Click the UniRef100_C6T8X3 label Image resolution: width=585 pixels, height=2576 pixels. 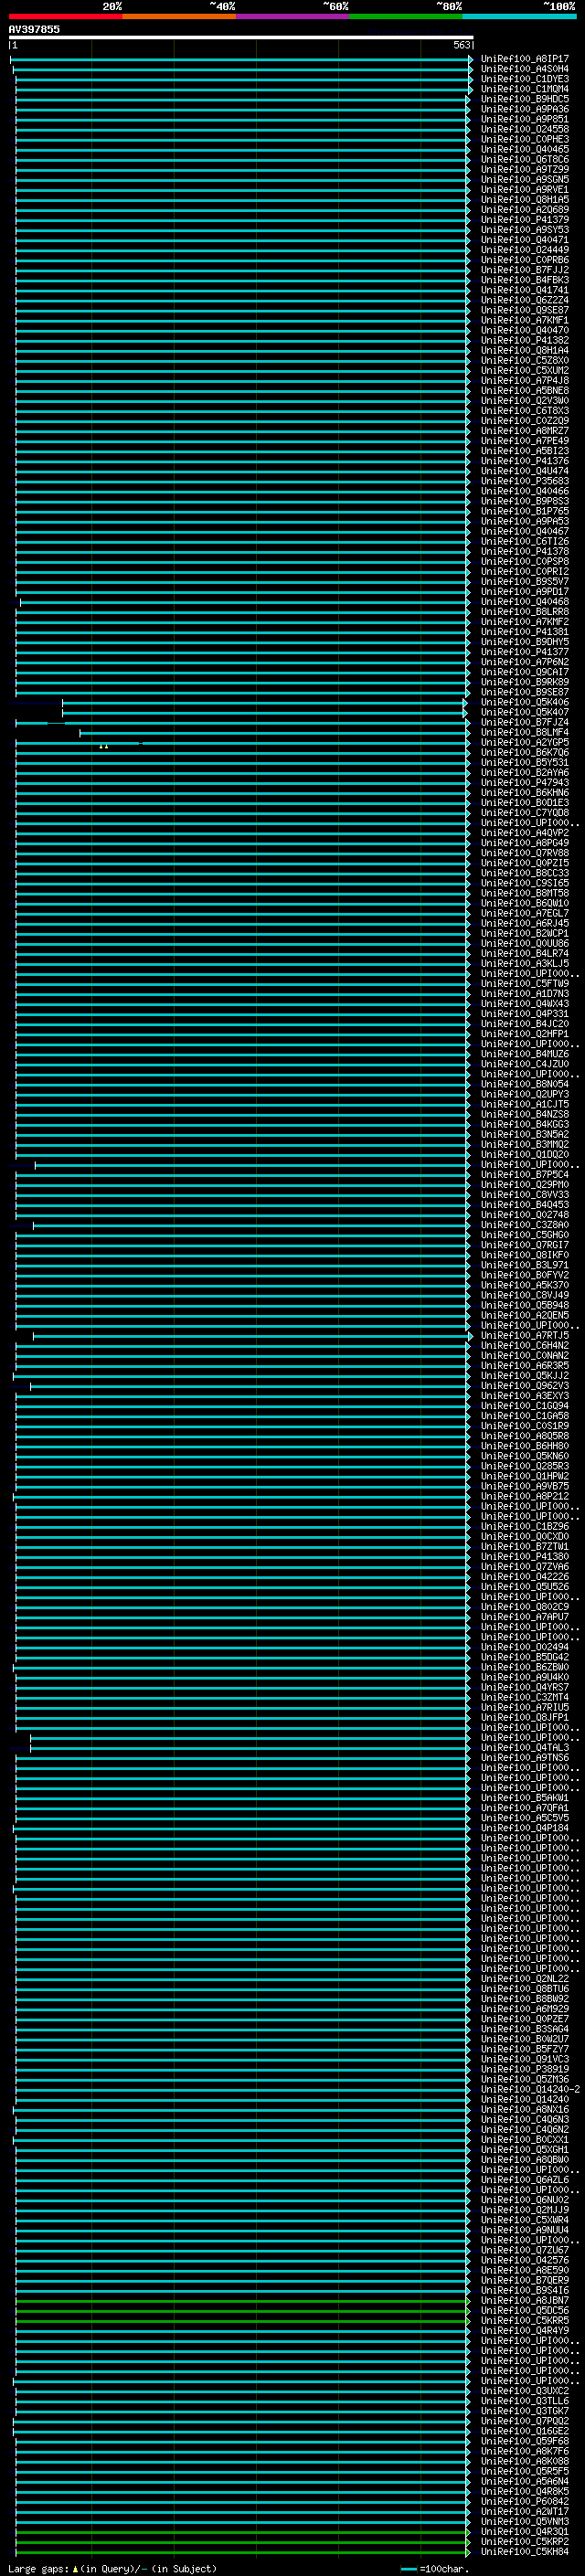point(524,411)
